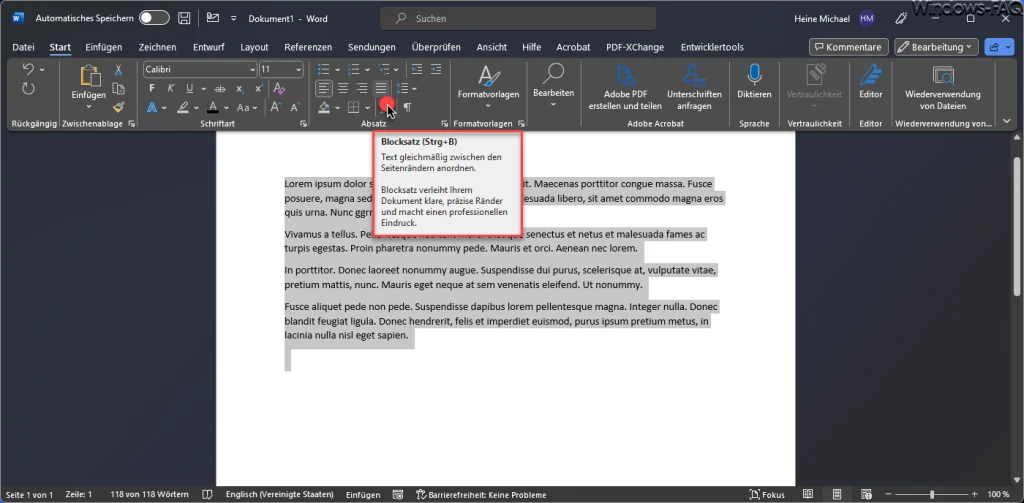Click the Suchen search box
1024x503 pixels.
click(519, 18)
